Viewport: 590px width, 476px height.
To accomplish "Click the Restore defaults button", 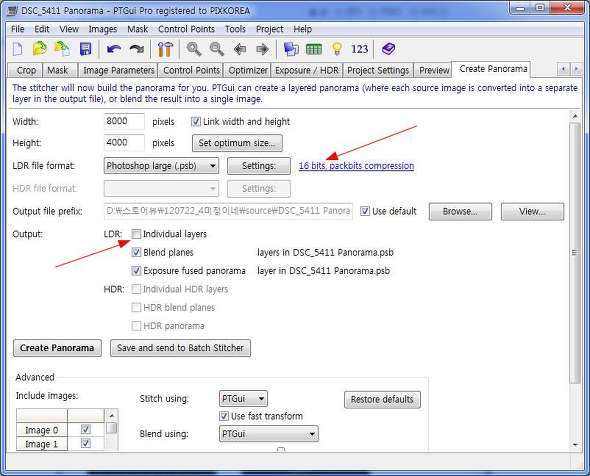I will point(382,399).
